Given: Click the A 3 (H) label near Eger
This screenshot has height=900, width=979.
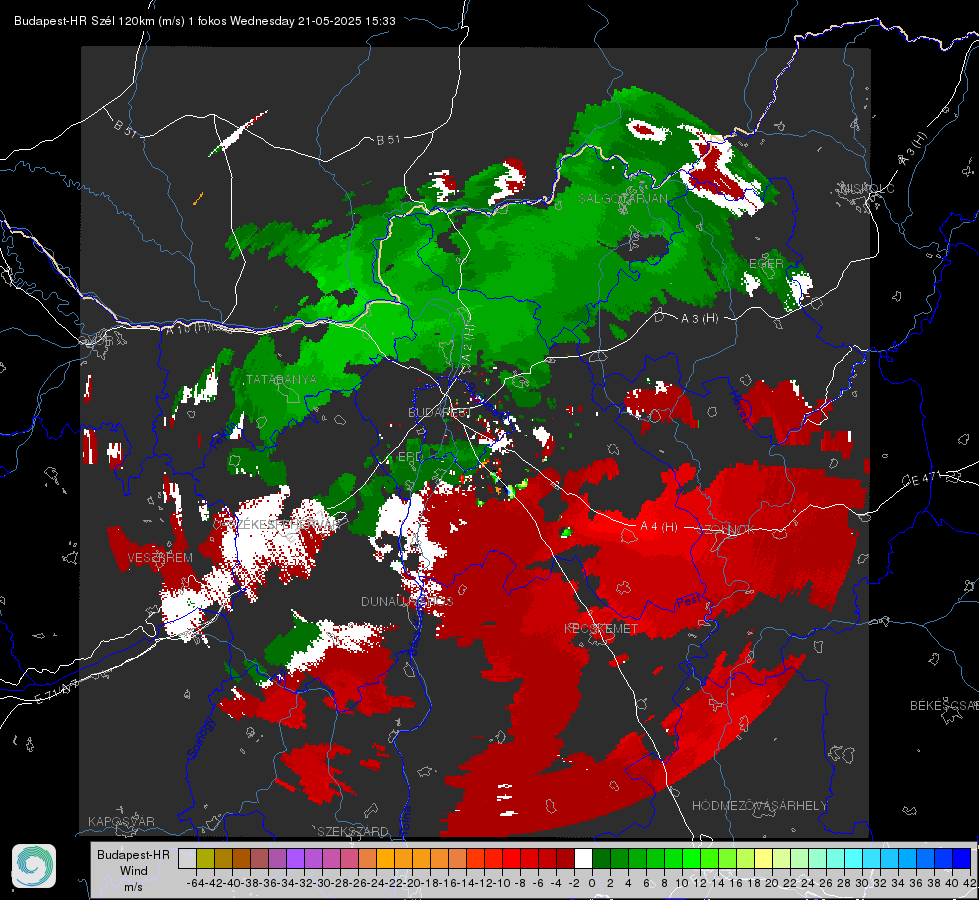Looking at the screenshot, I should pyautogui.click(x=699, y=318).
